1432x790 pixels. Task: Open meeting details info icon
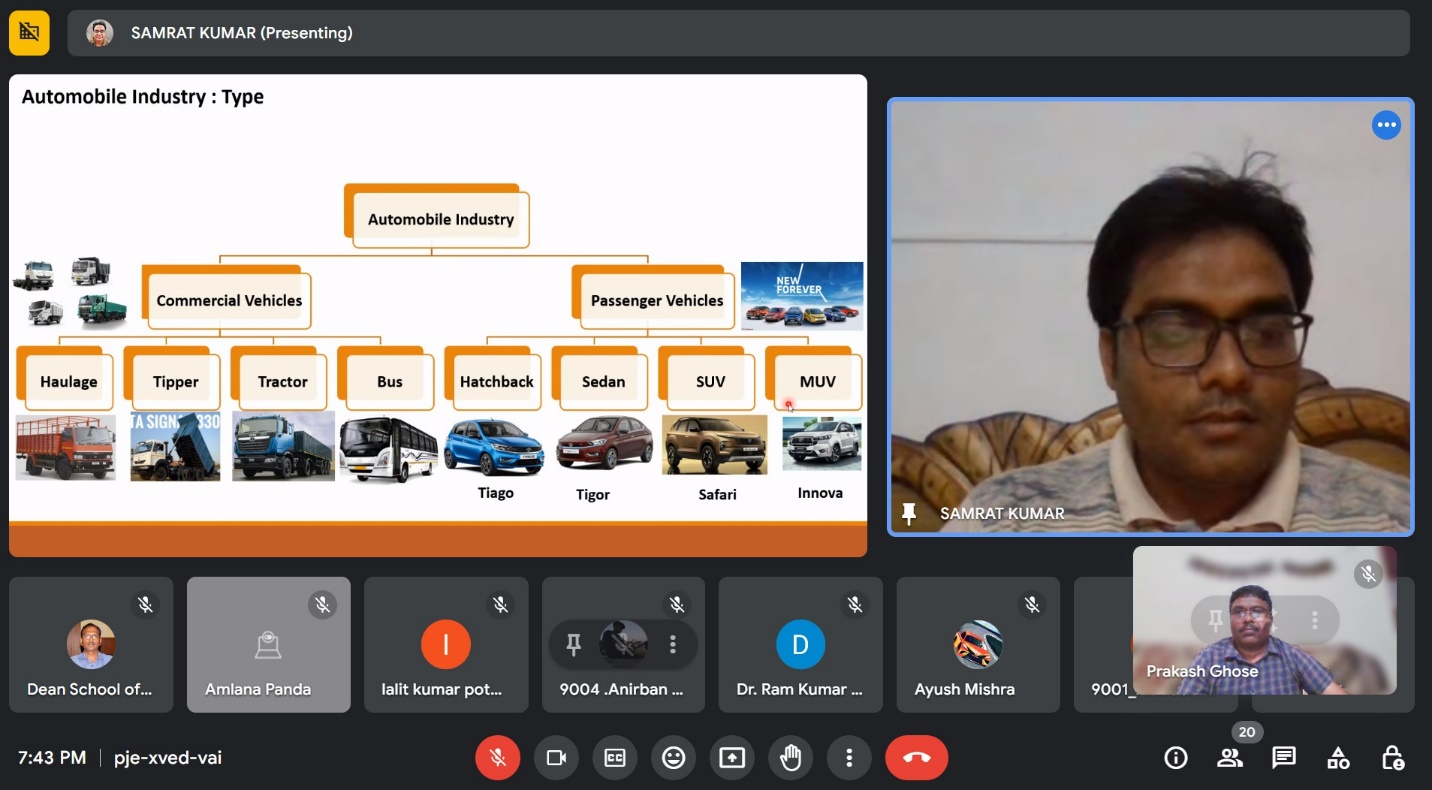pyautogui.click(x=1176, y=758)
